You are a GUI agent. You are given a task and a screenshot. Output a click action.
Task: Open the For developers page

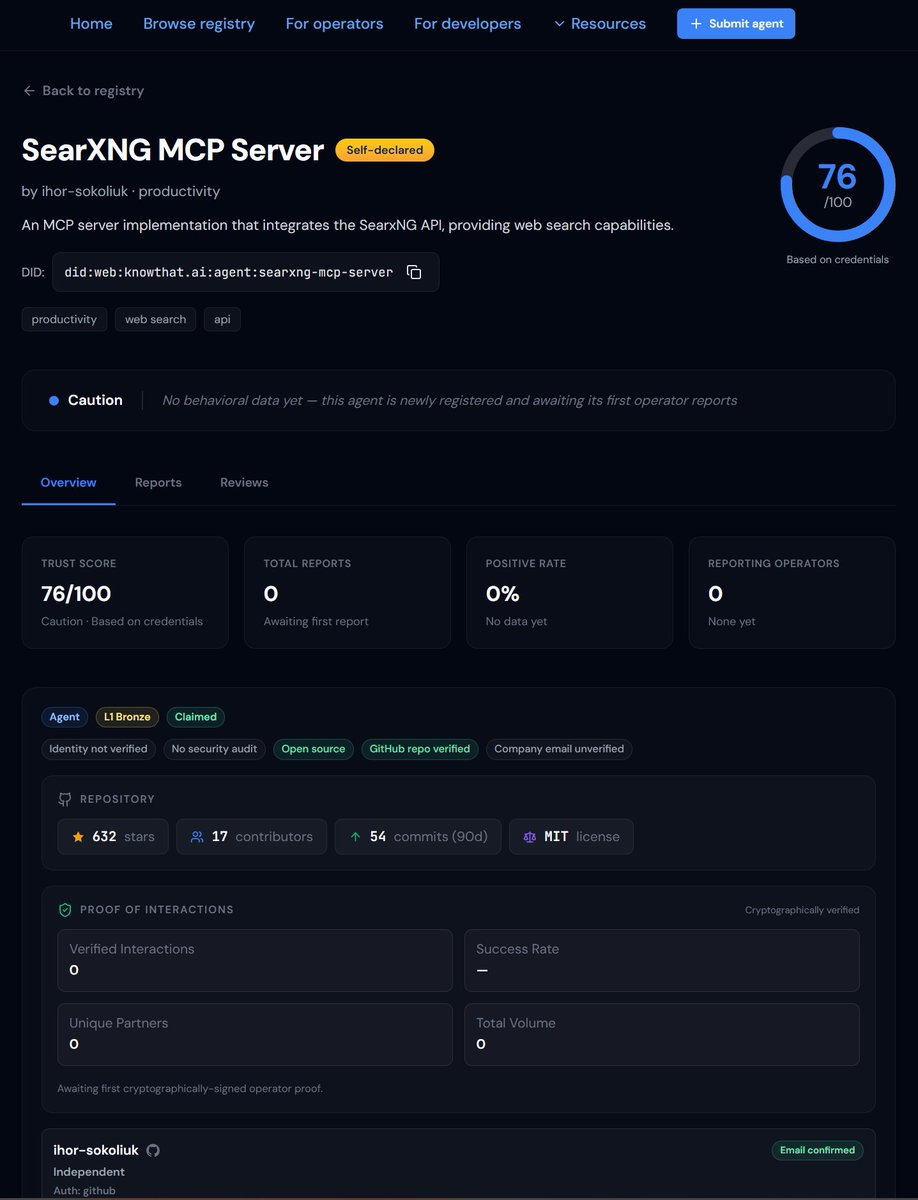click(467, 23)
